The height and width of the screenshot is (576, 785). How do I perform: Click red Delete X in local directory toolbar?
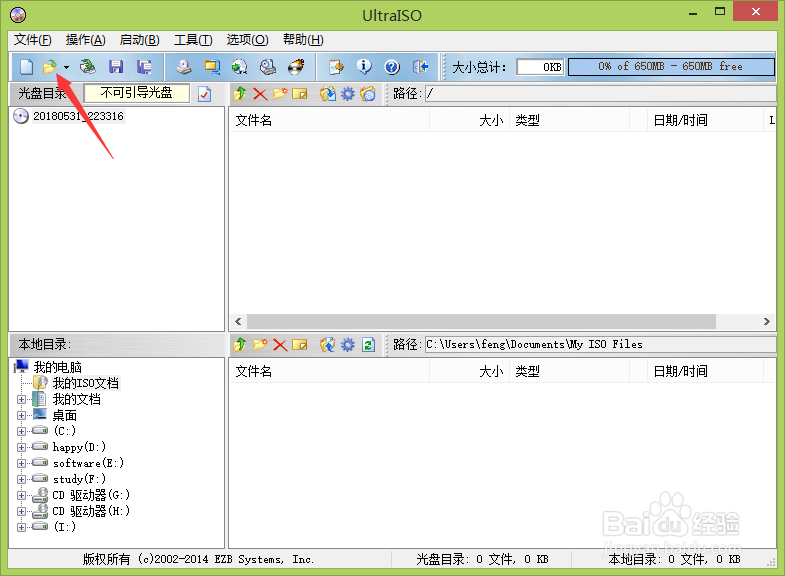(x=280, y=345)
